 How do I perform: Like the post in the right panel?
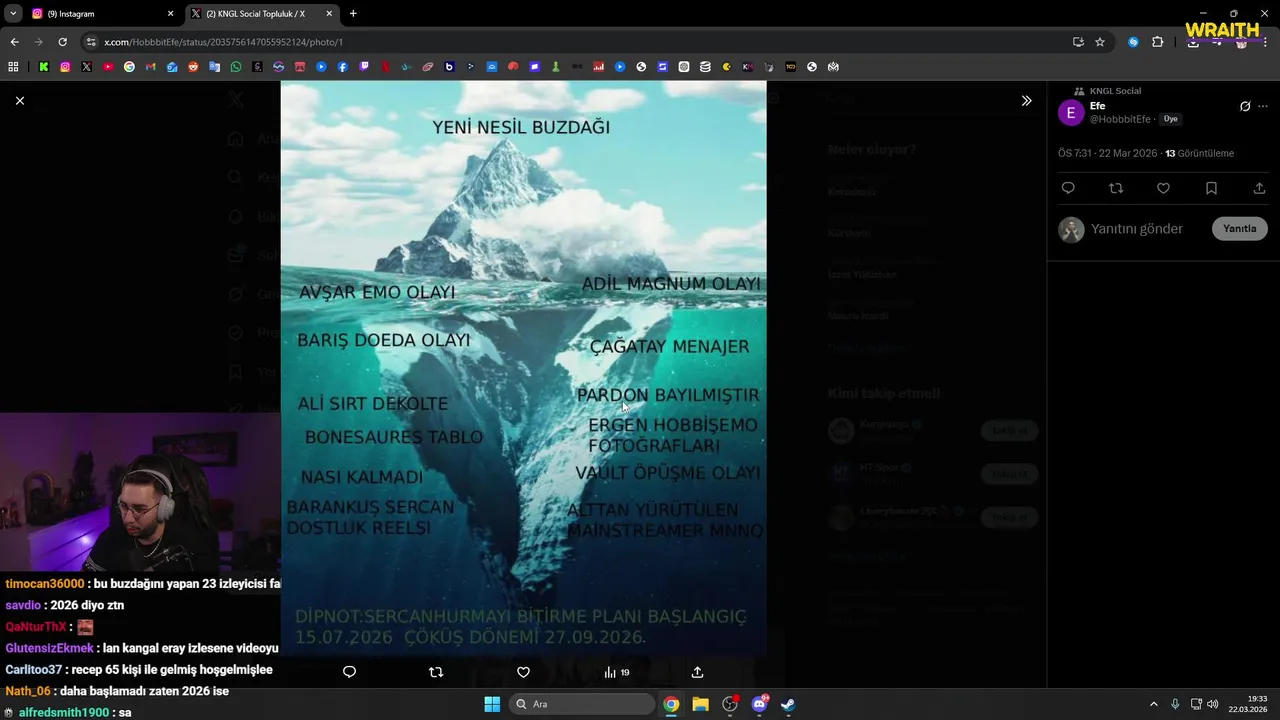point(1163,188)
